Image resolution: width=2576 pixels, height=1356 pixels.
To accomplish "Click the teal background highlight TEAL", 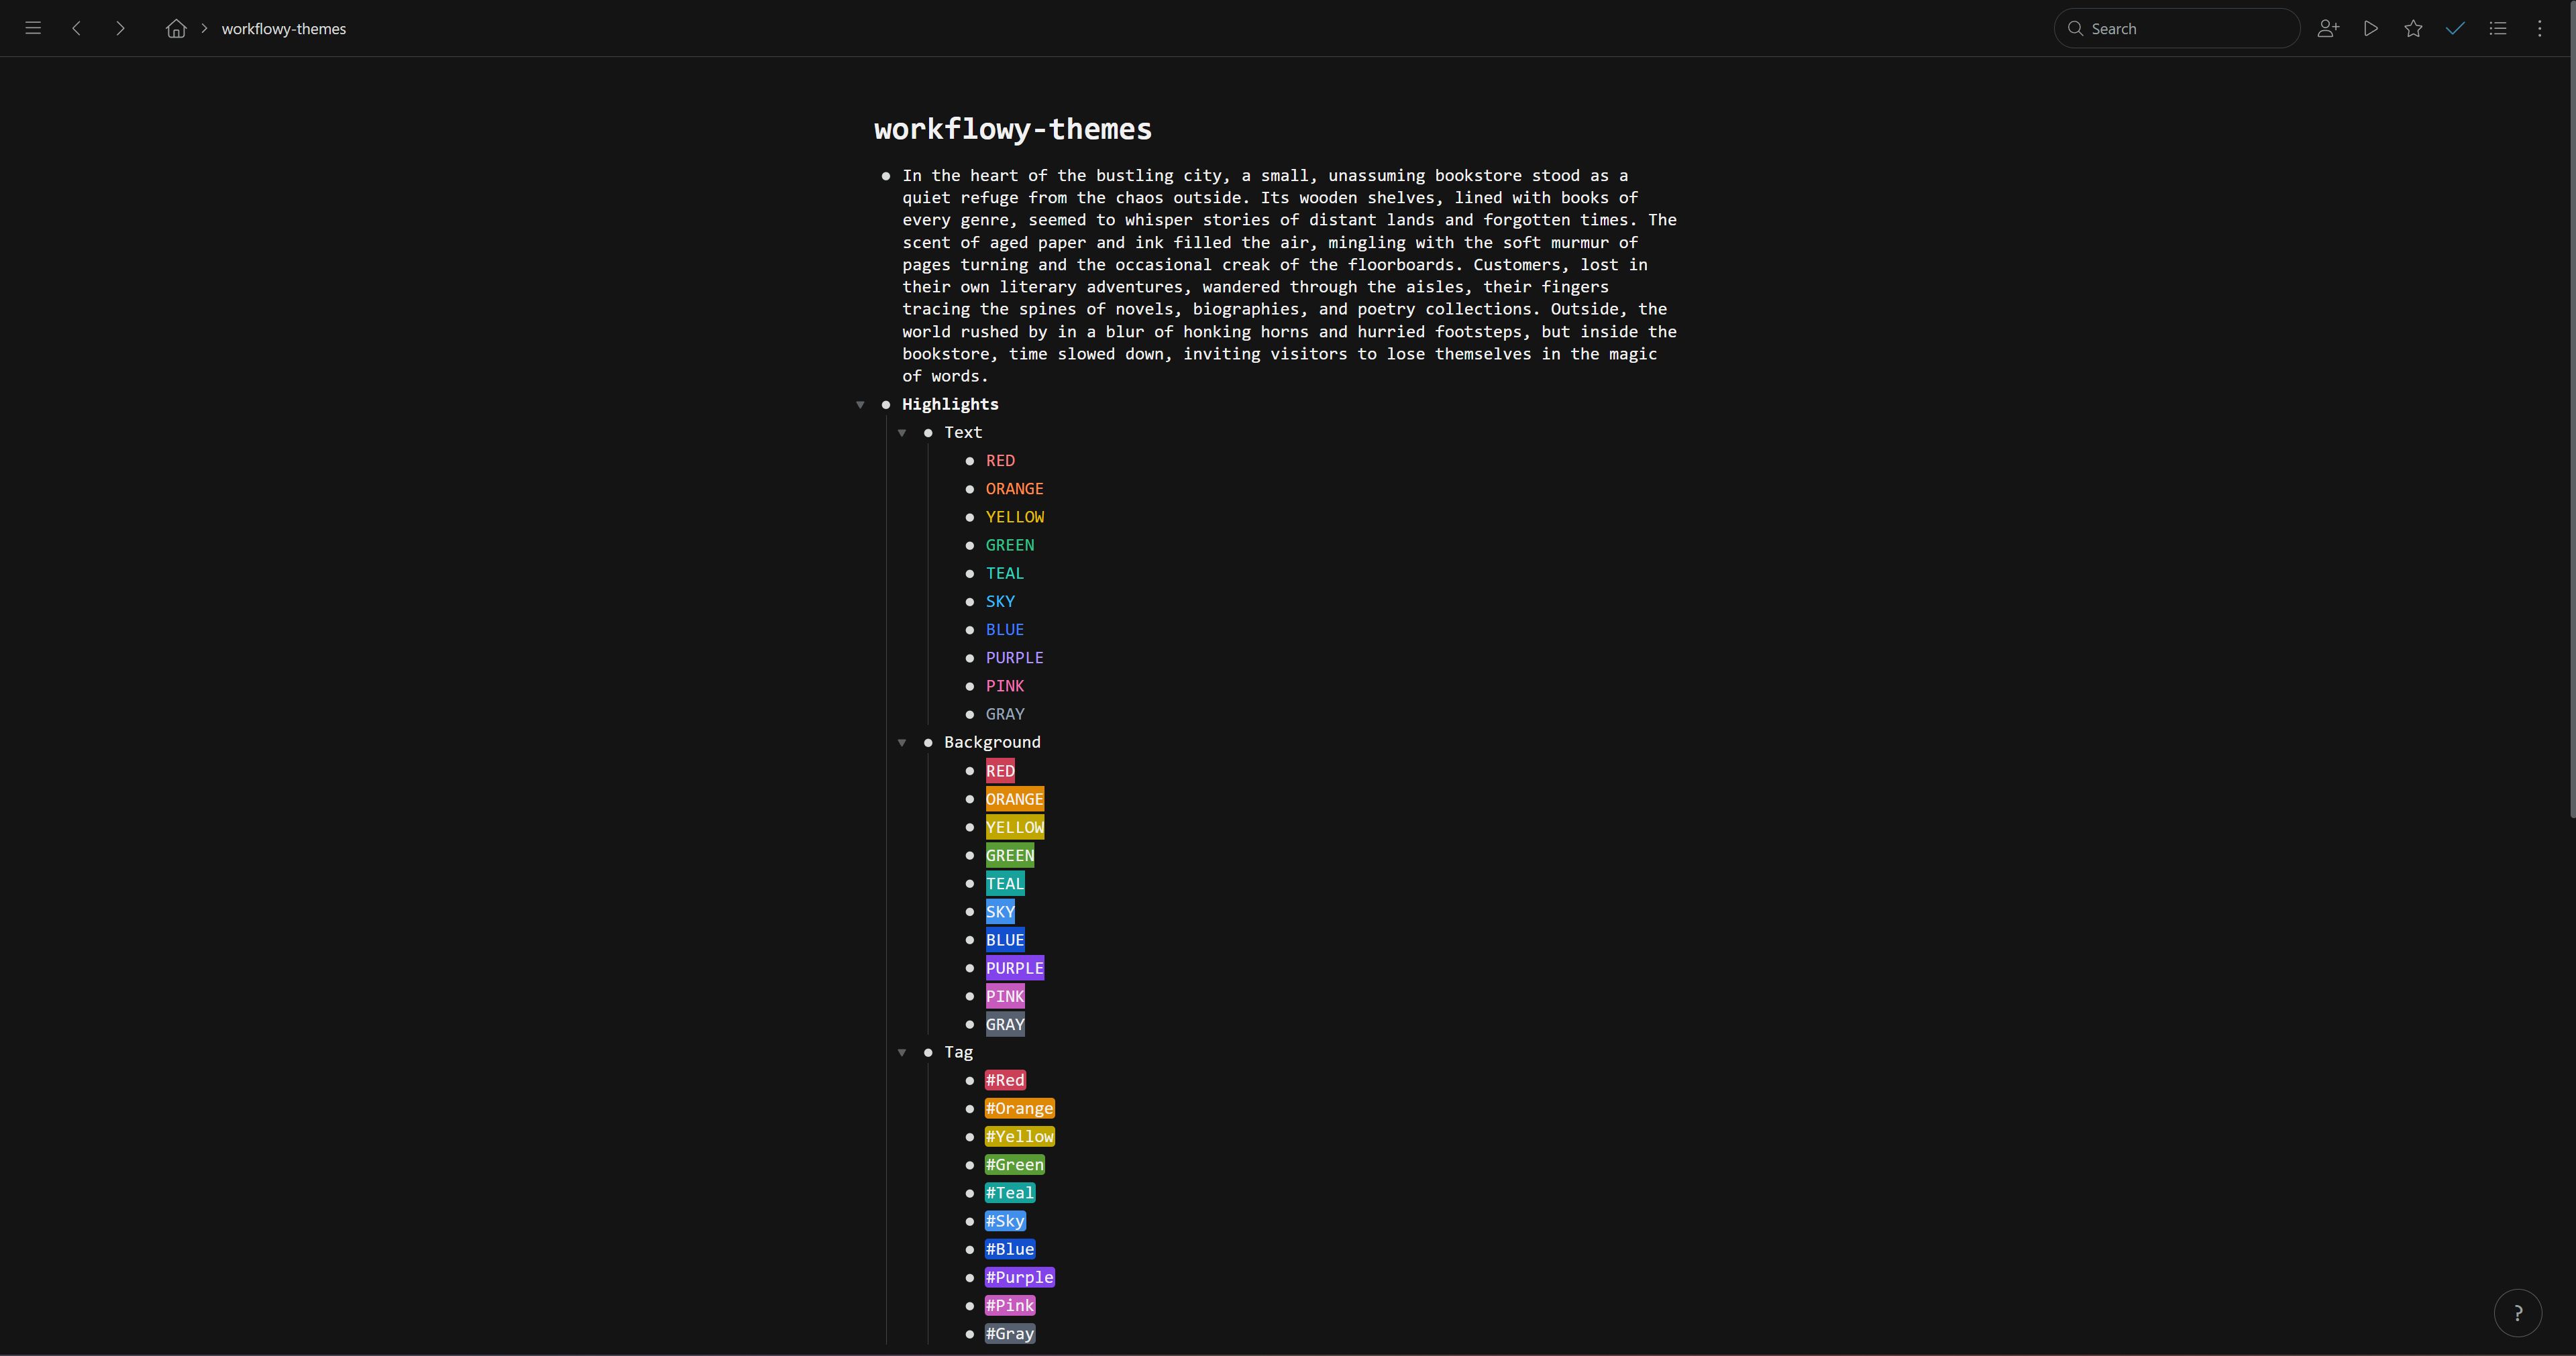I will [1005, 883].
